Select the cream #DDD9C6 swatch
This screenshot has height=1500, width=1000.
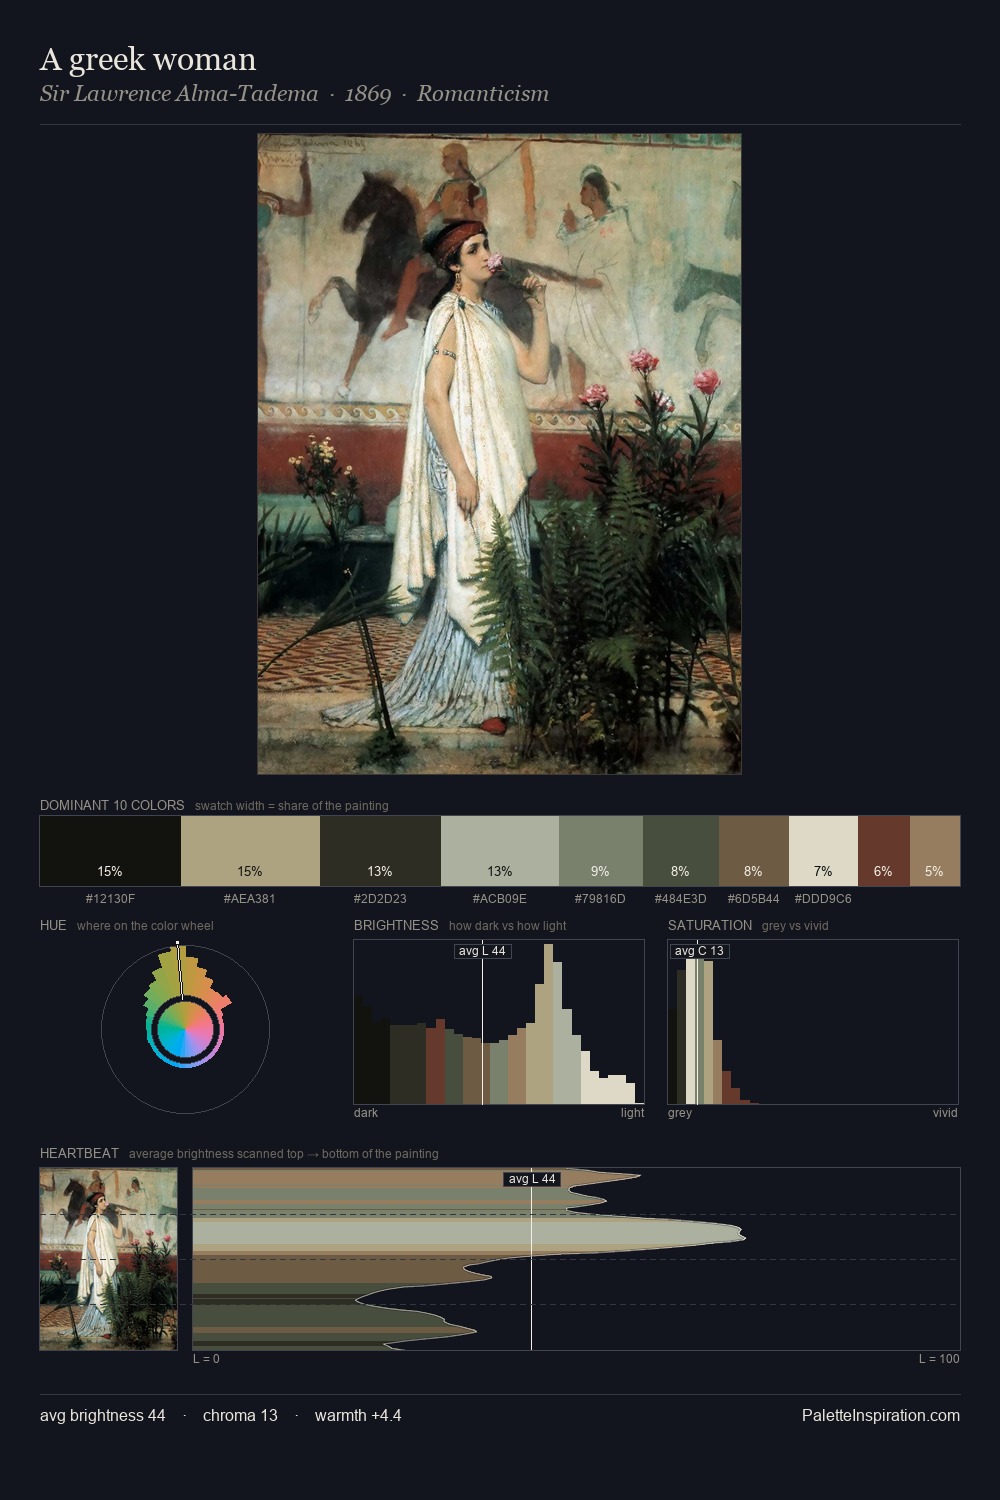[823, 851]
